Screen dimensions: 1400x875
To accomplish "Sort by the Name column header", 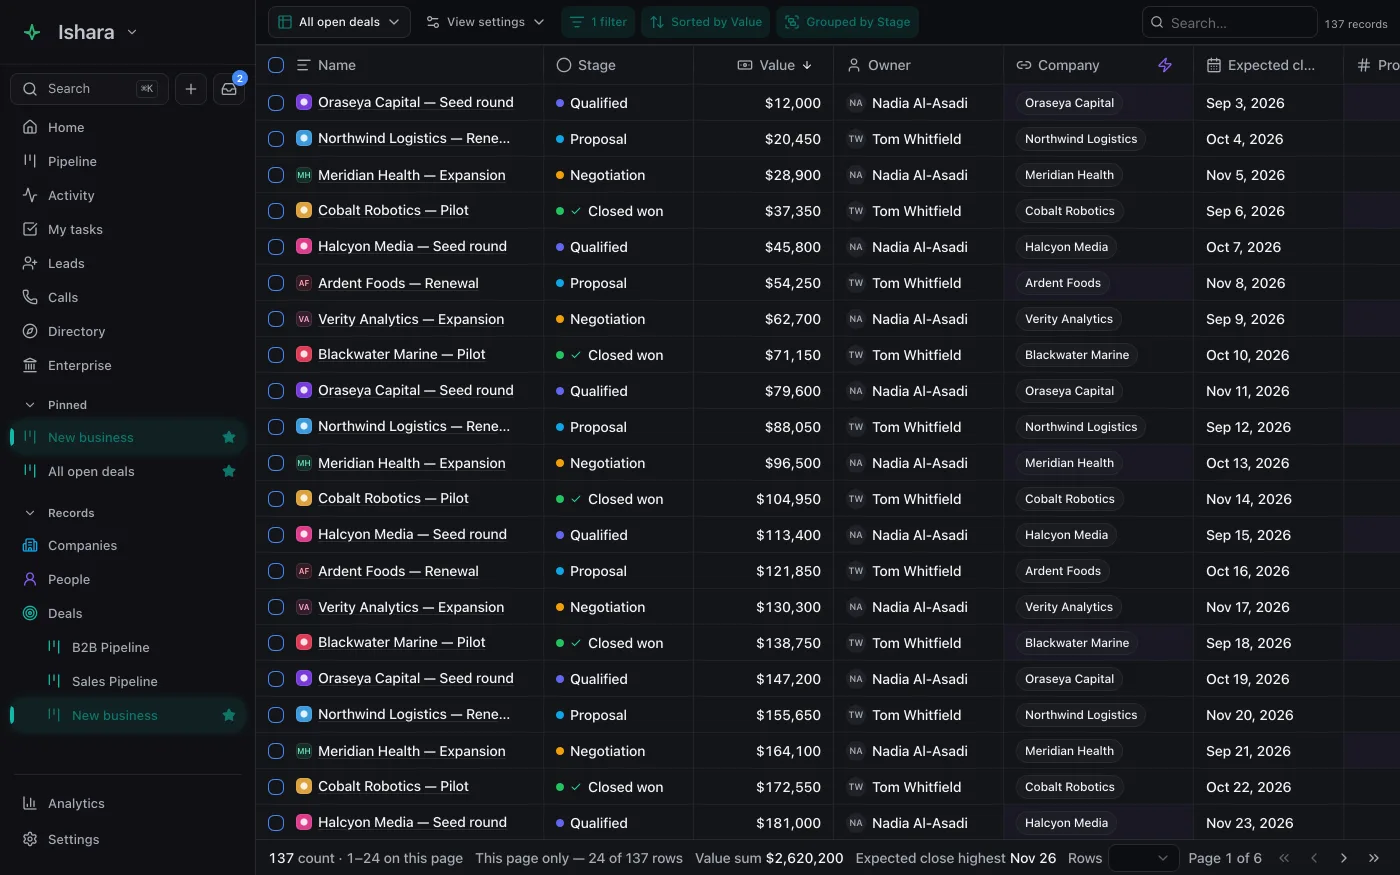I will click(x=337, y=65).
